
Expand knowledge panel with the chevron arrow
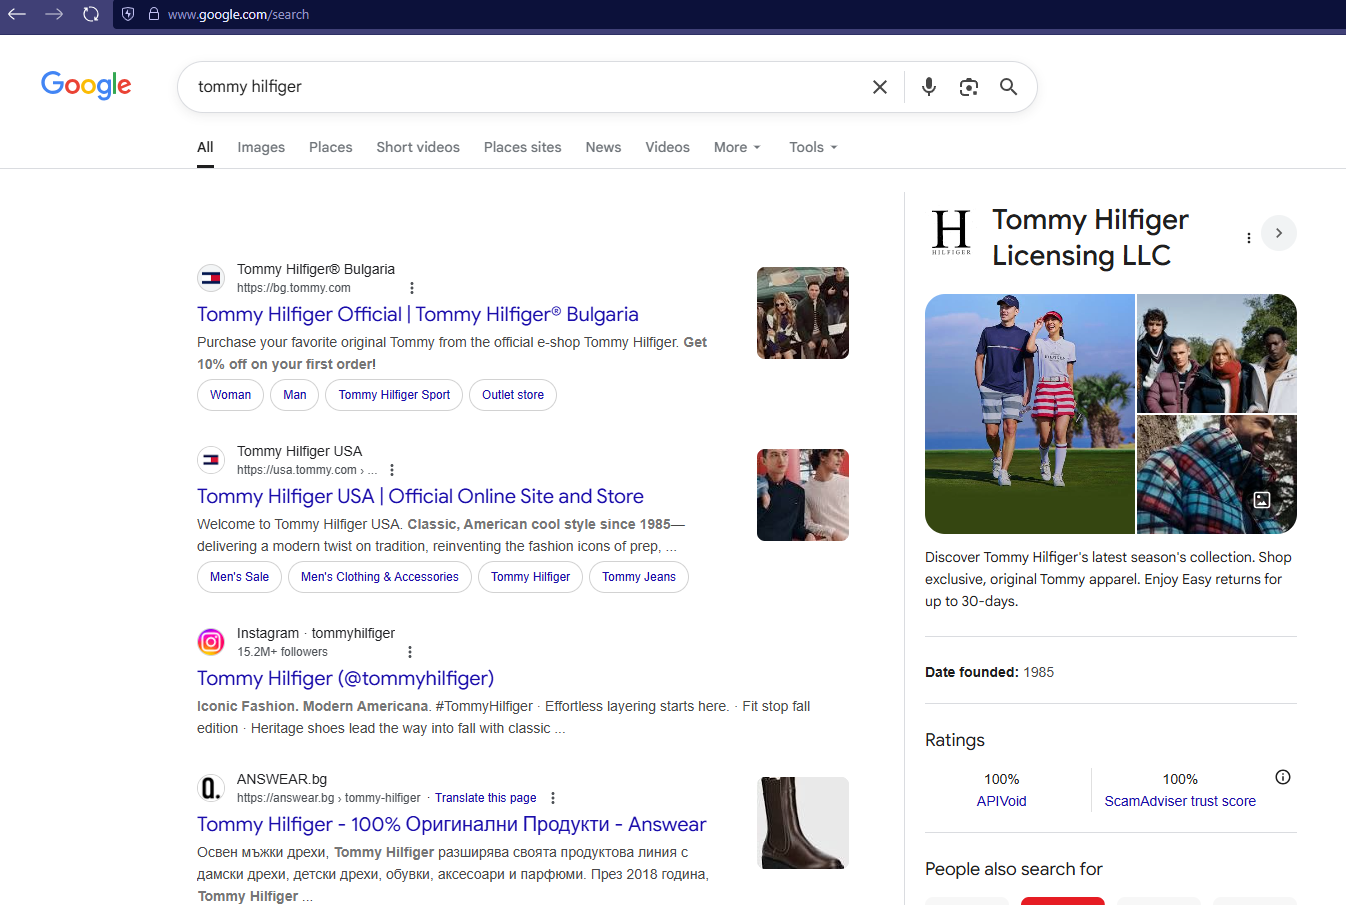click(x=1278, y=233)
